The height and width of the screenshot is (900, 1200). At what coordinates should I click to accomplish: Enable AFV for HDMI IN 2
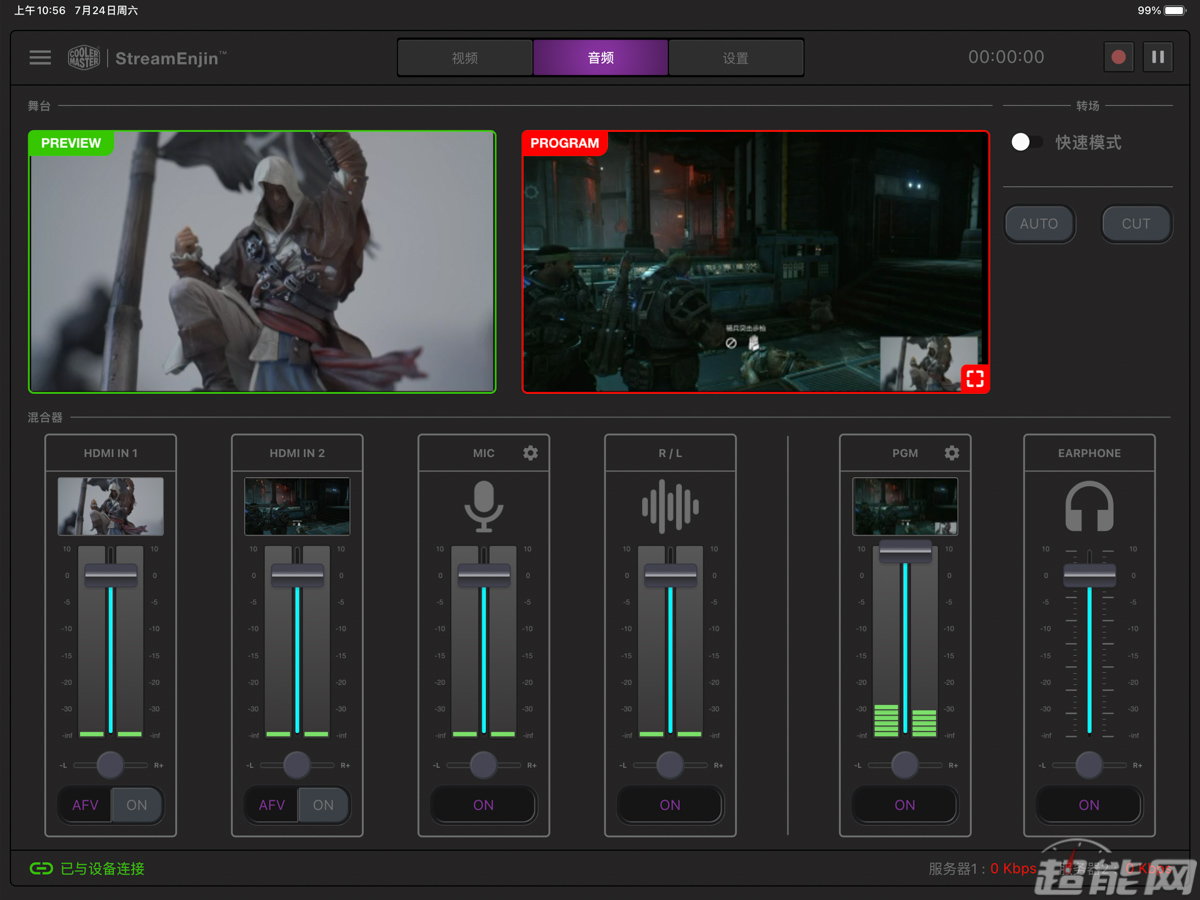click(272, 805)
